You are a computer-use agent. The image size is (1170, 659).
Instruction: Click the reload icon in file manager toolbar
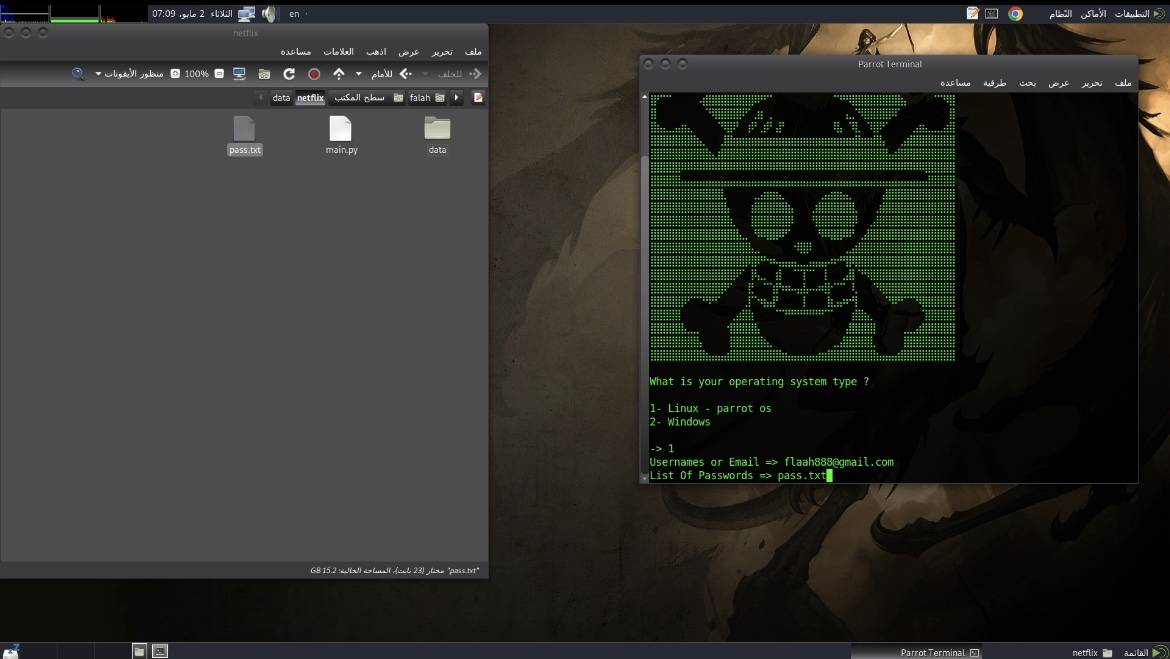[x=289, y=74]
